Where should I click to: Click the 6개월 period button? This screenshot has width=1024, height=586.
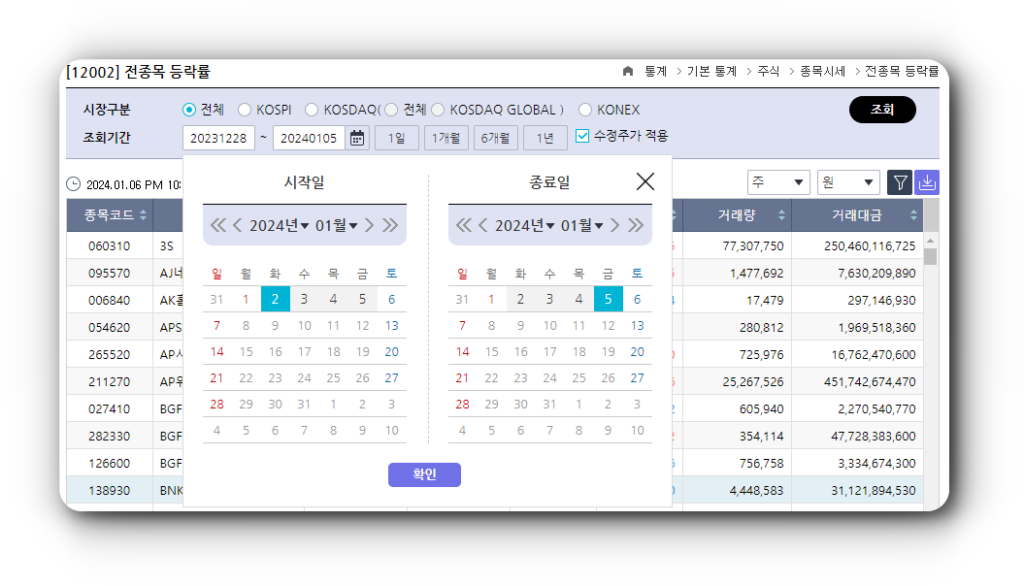coord(495,138)
